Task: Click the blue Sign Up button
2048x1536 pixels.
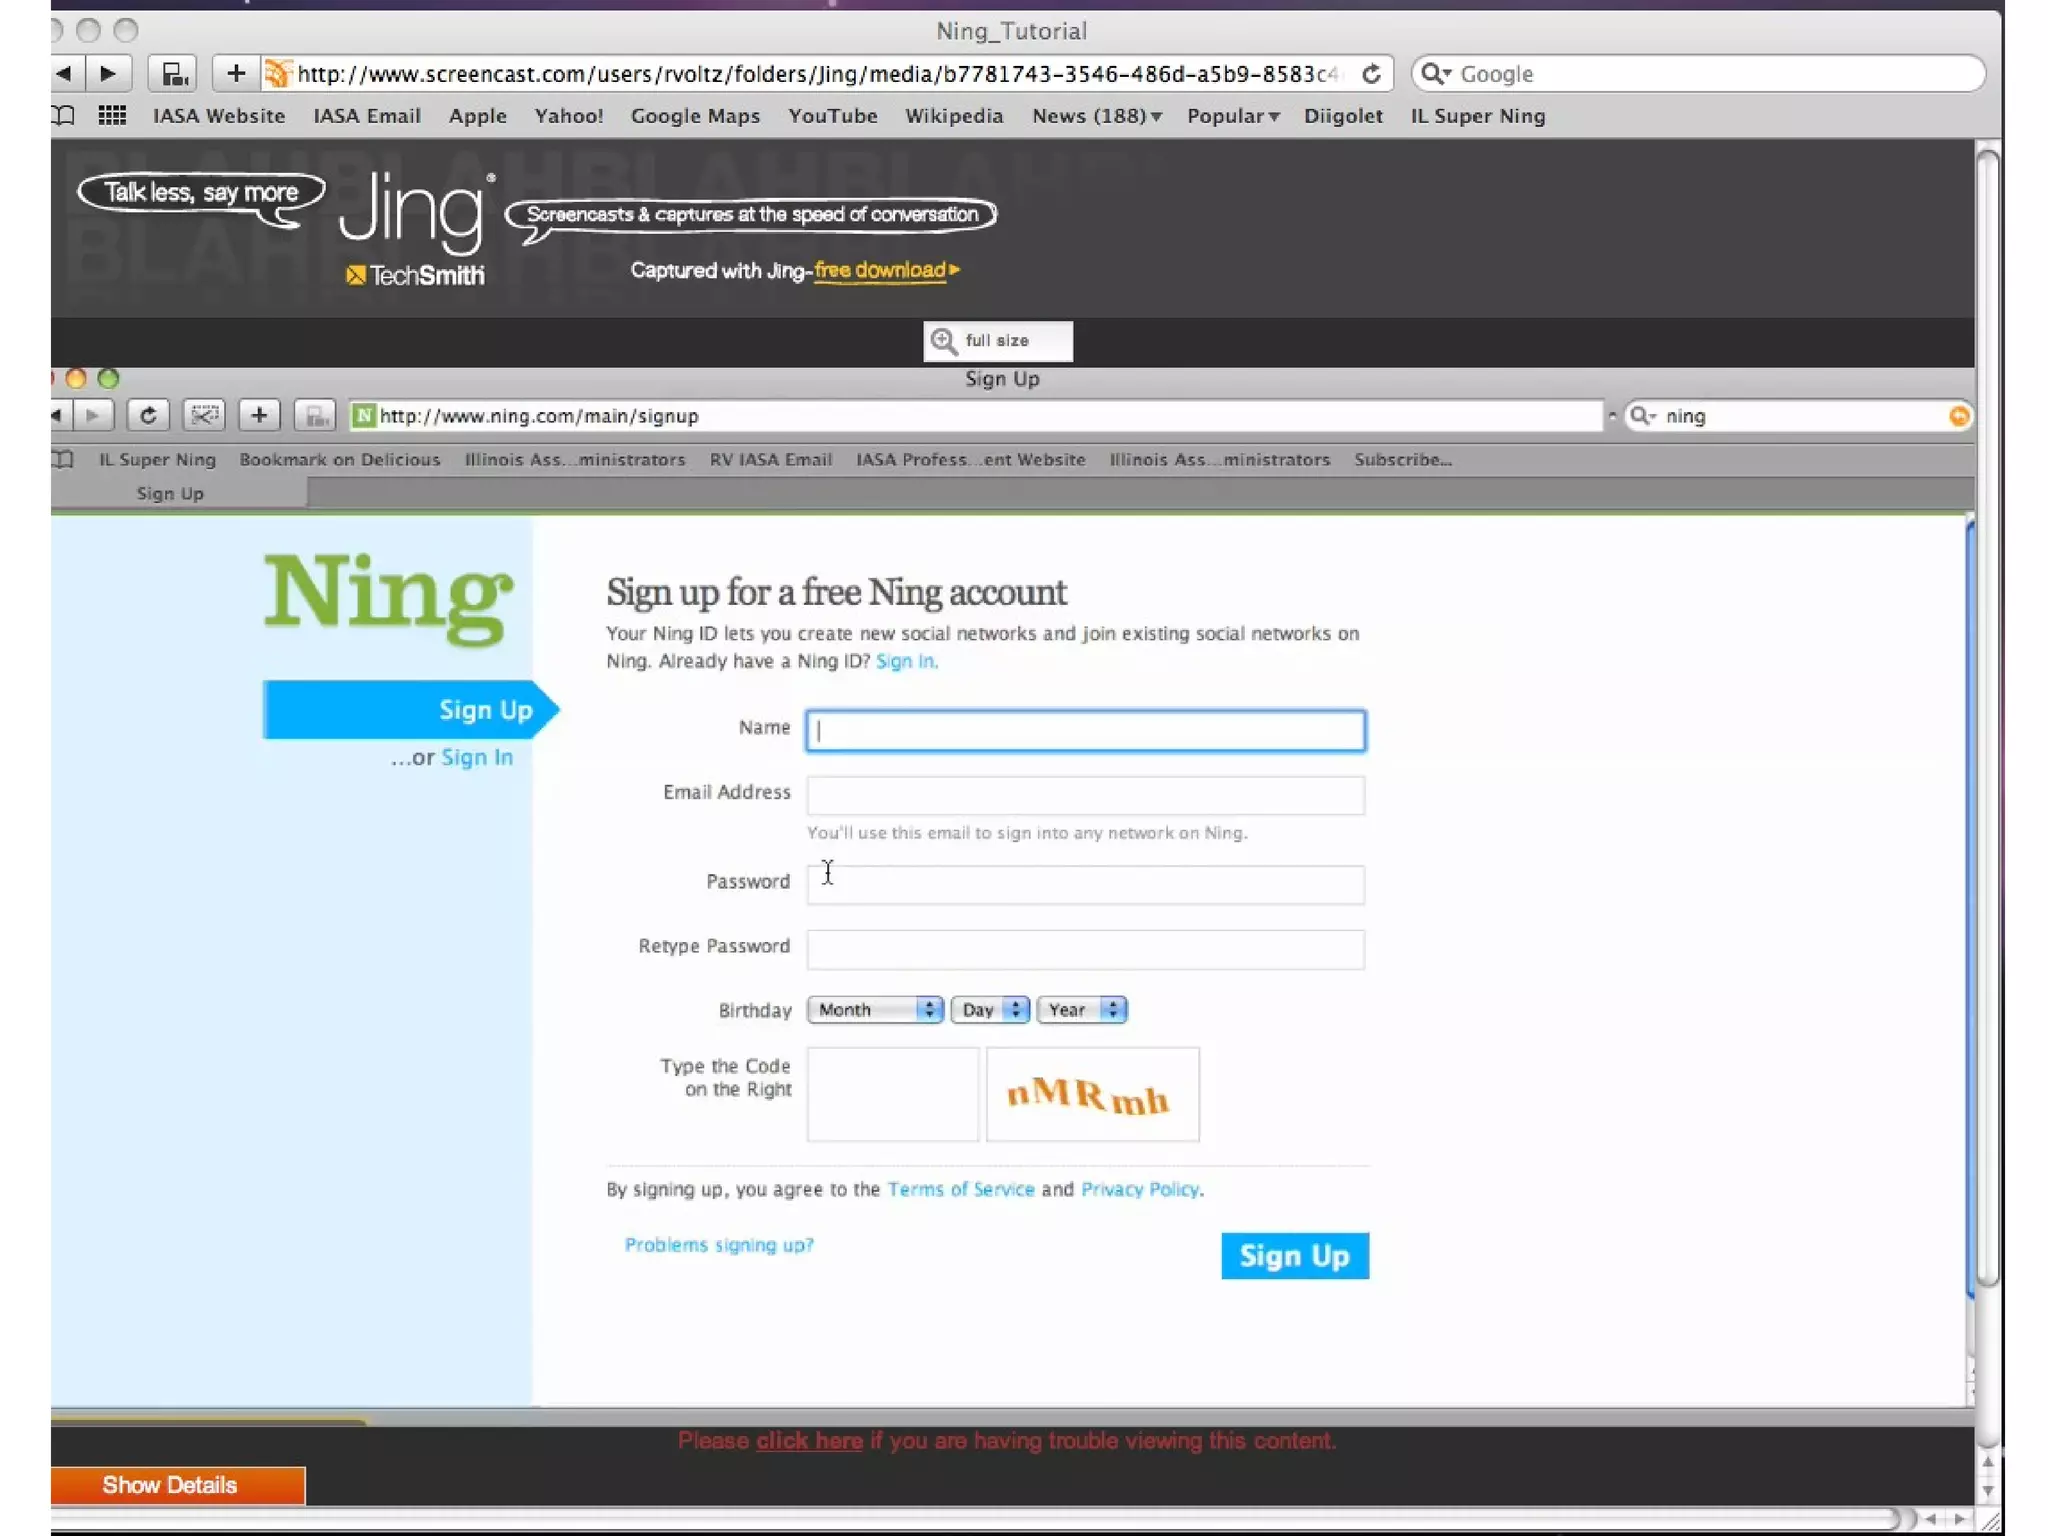Action: click(x=1294, y=1256)
